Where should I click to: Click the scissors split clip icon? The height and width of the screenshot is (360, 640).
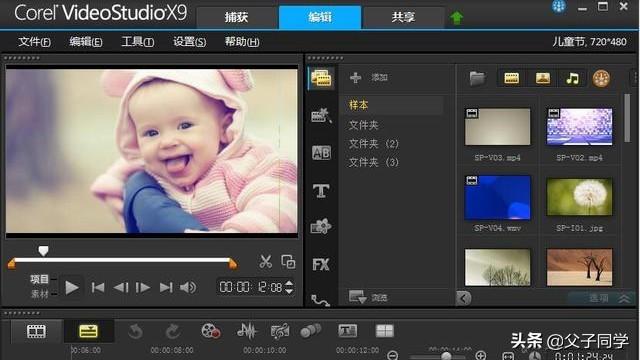pyautogui.click(x=266, y=261)
